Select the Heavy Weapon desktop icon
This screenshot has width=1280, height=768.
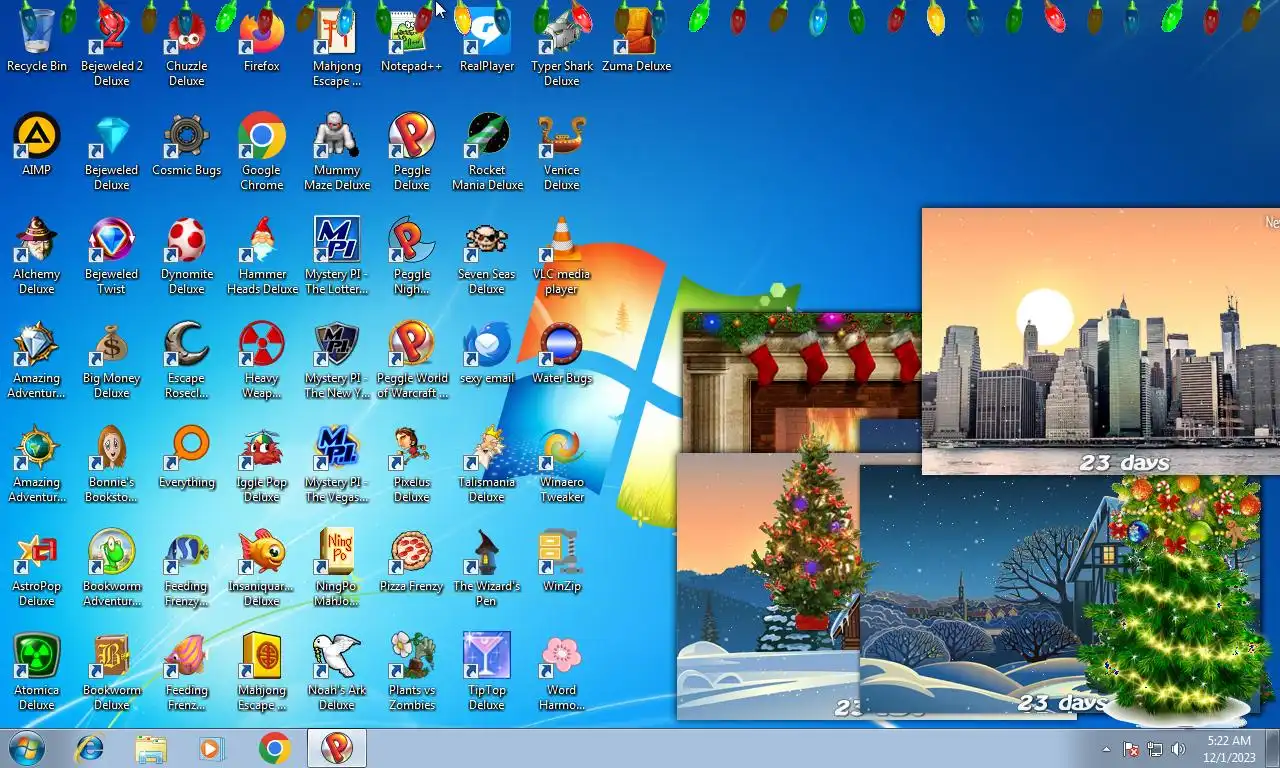[x=262, y=359]
